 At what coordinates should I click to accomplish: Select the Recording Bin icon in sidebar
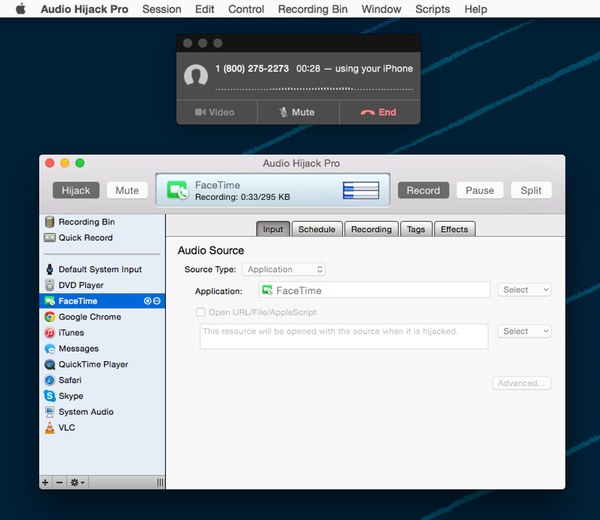49,222
